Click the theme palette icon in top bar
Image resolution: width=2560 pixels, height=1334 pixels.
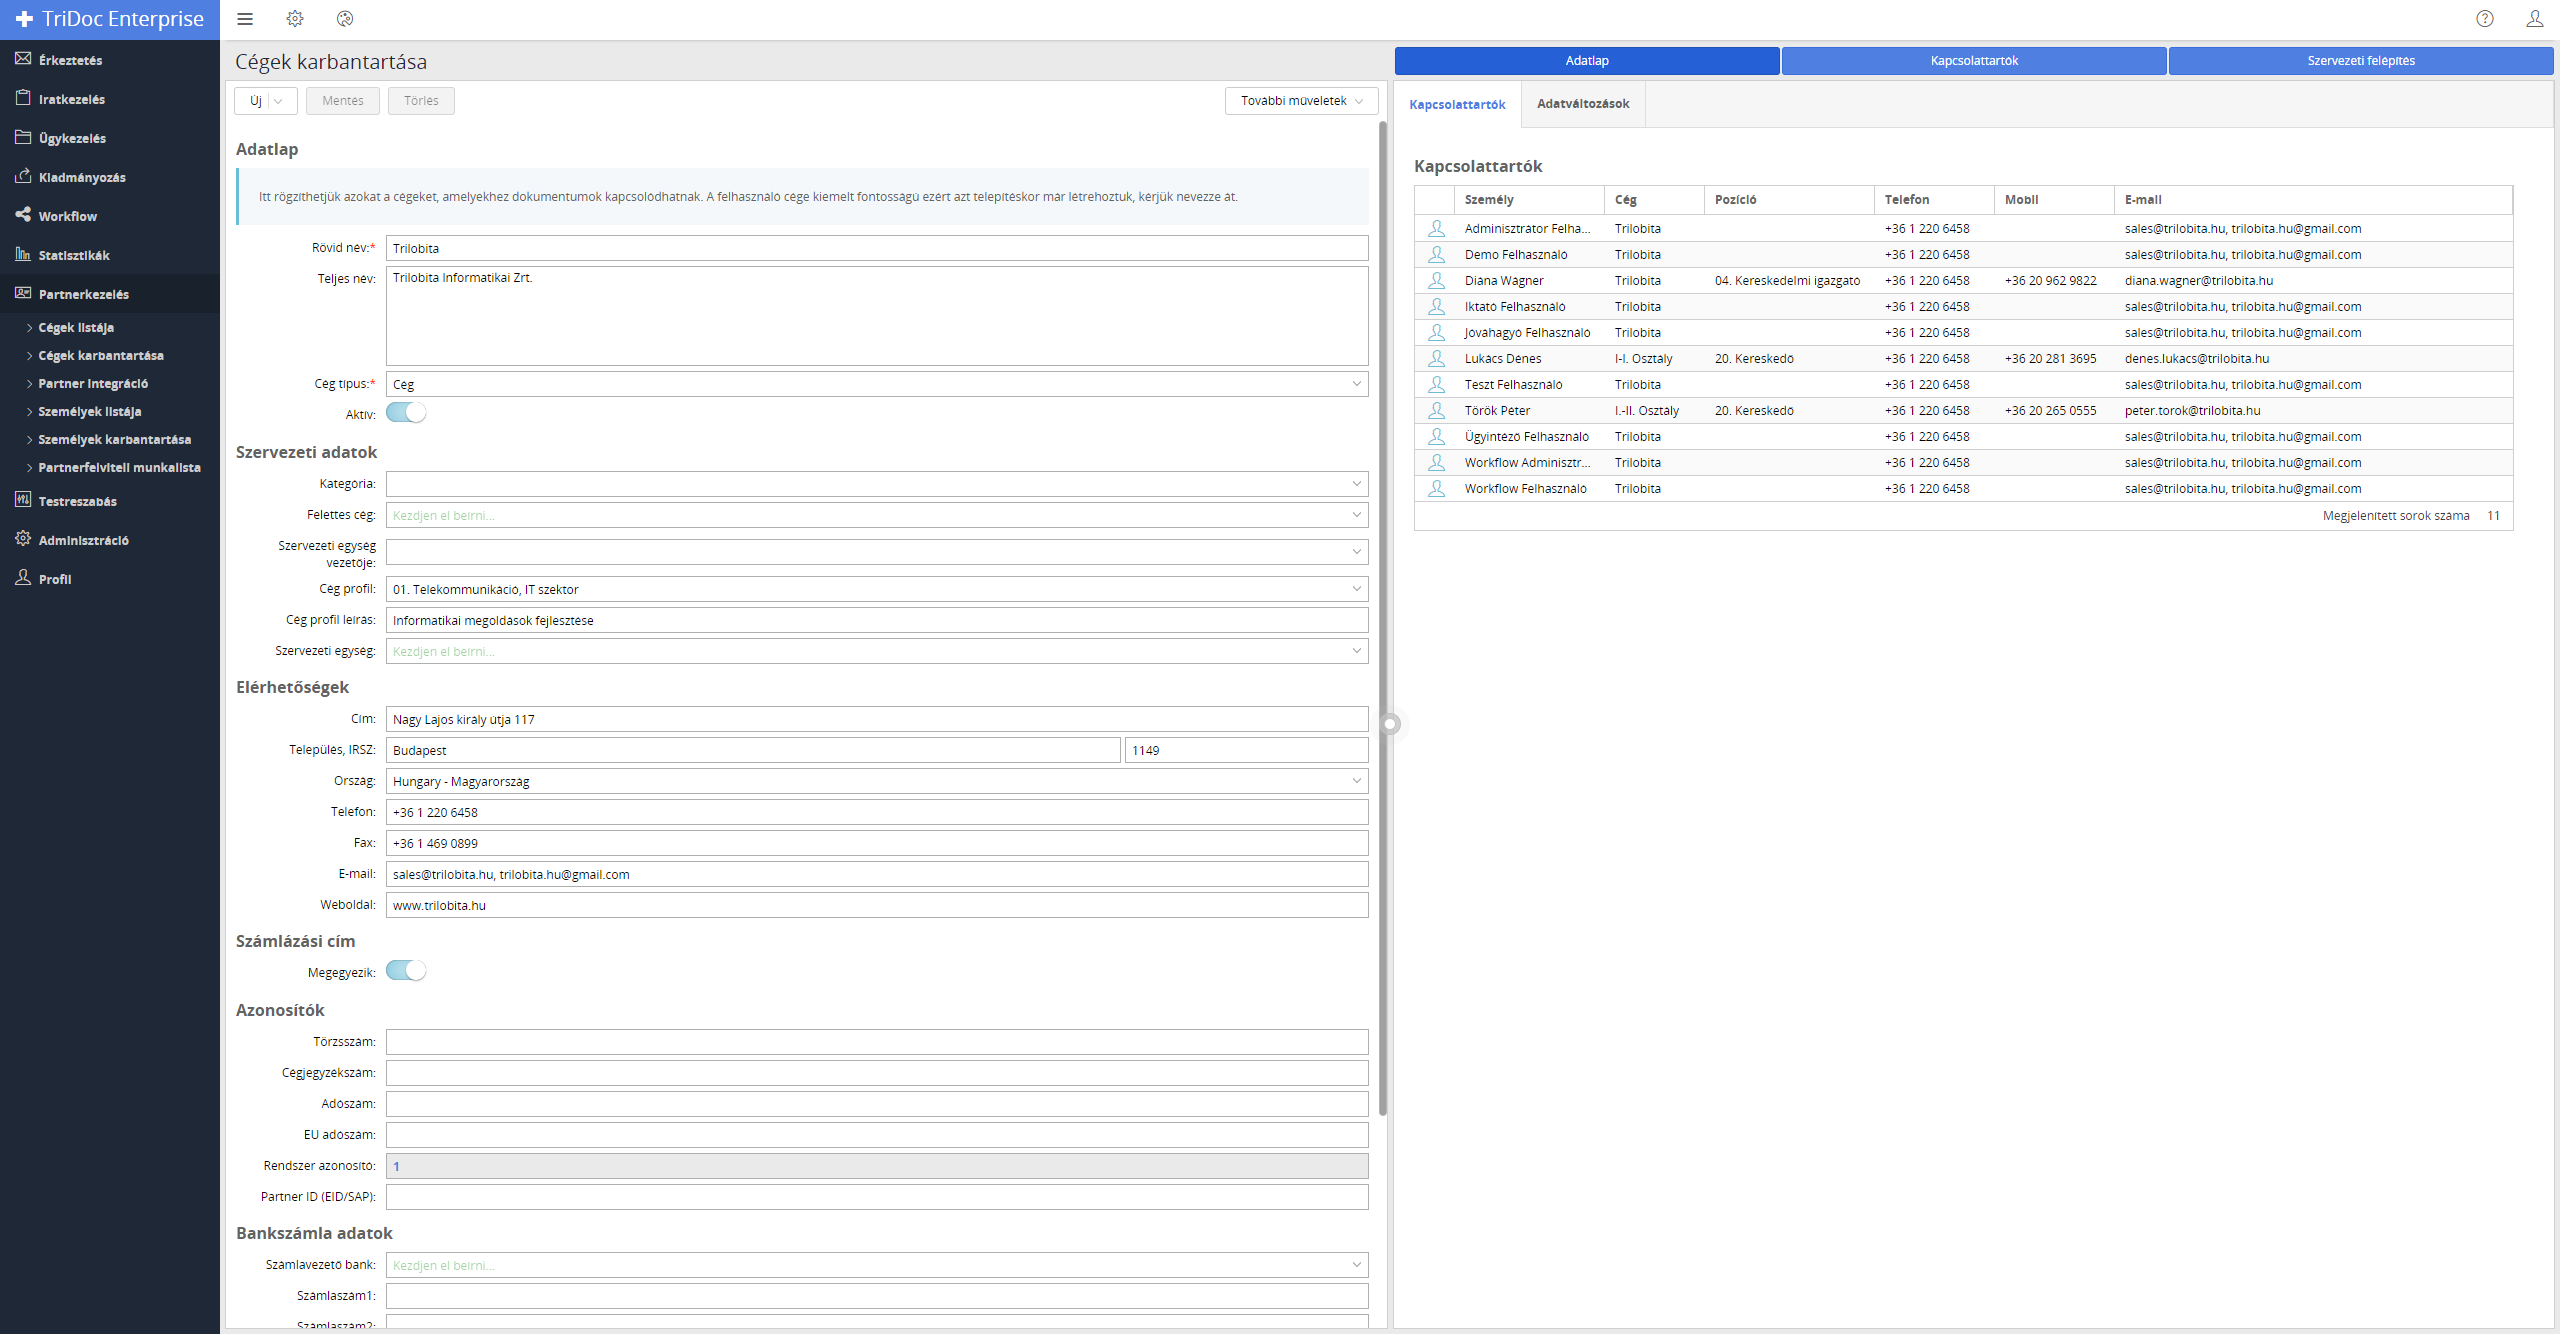345,19
